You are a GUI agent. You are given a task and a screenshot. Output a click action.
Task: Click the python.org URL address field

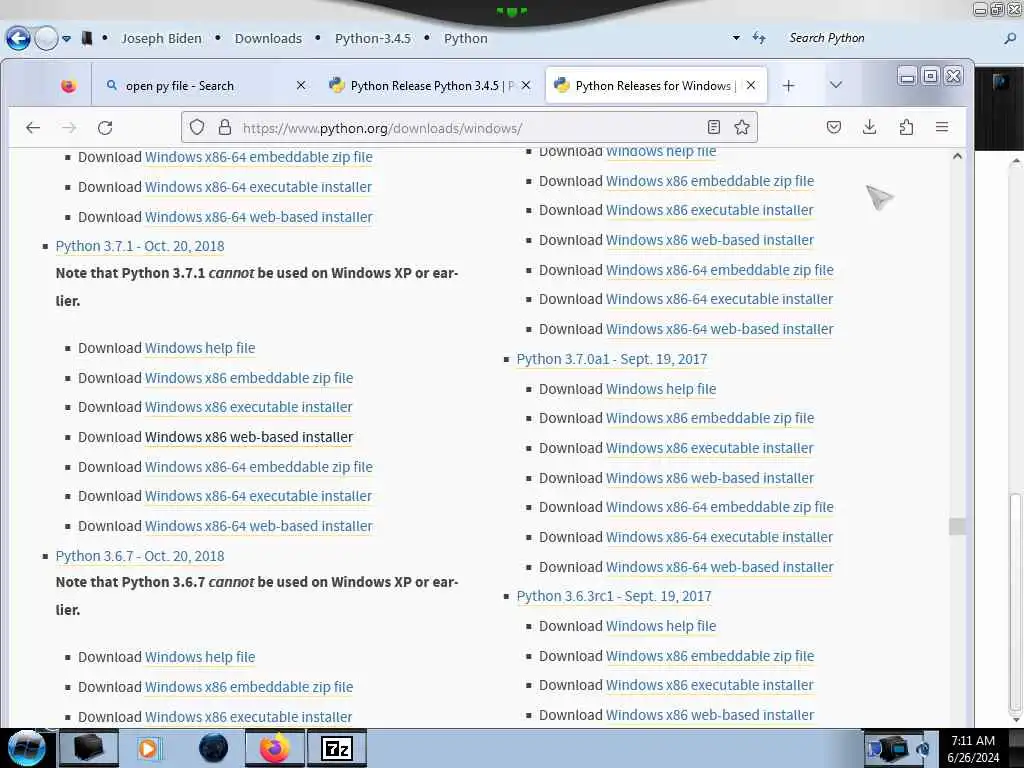470,127
